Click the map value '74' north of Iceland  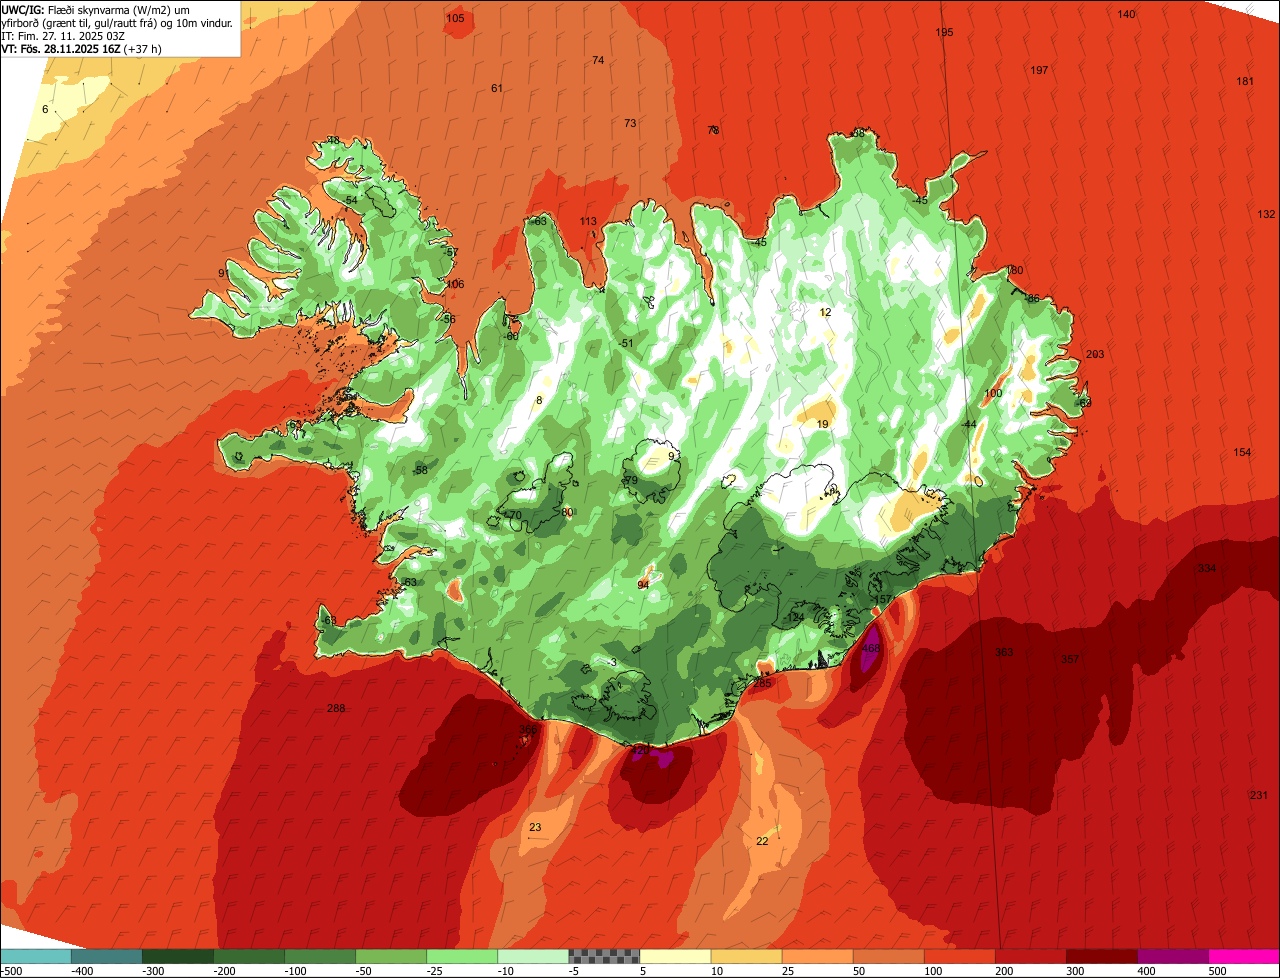tap(598, 60)
